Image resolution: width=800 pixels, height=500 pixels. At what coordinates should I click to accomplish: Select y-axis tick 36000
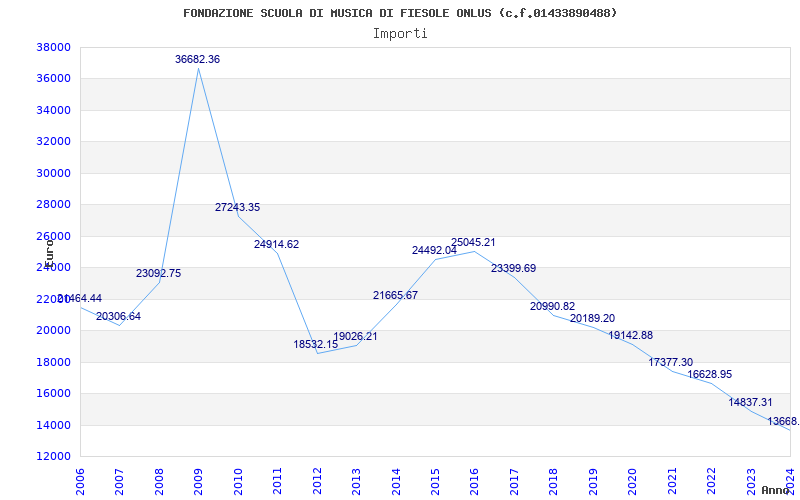click(53, 79)
